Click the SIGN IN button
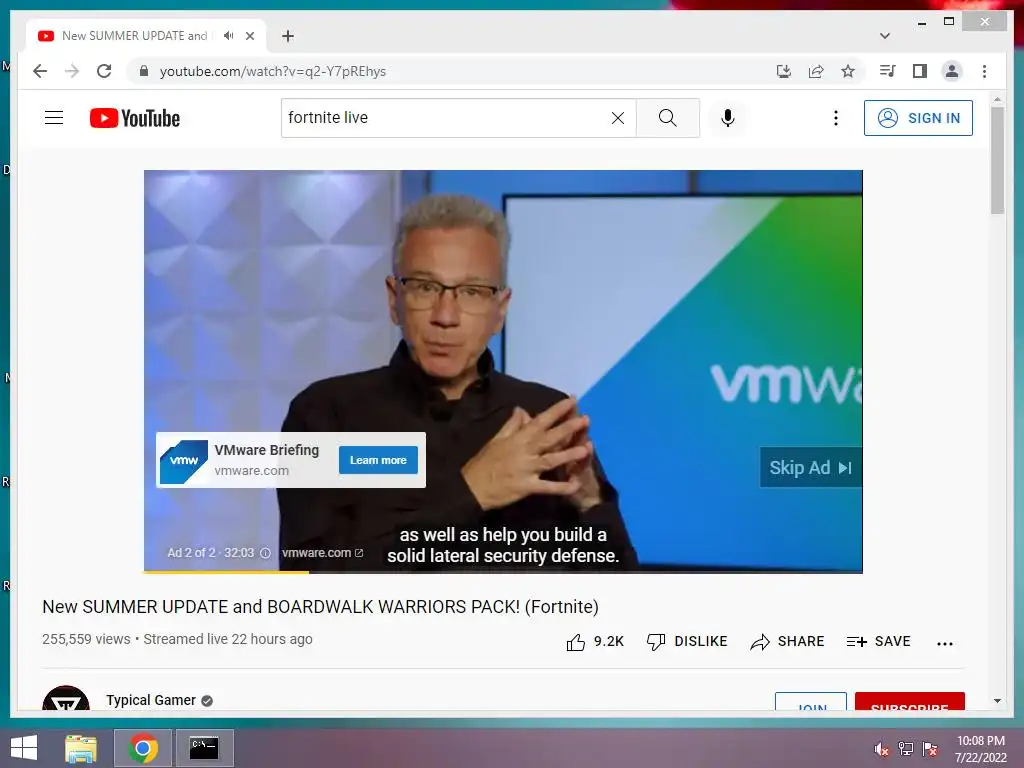 (918, 118)
